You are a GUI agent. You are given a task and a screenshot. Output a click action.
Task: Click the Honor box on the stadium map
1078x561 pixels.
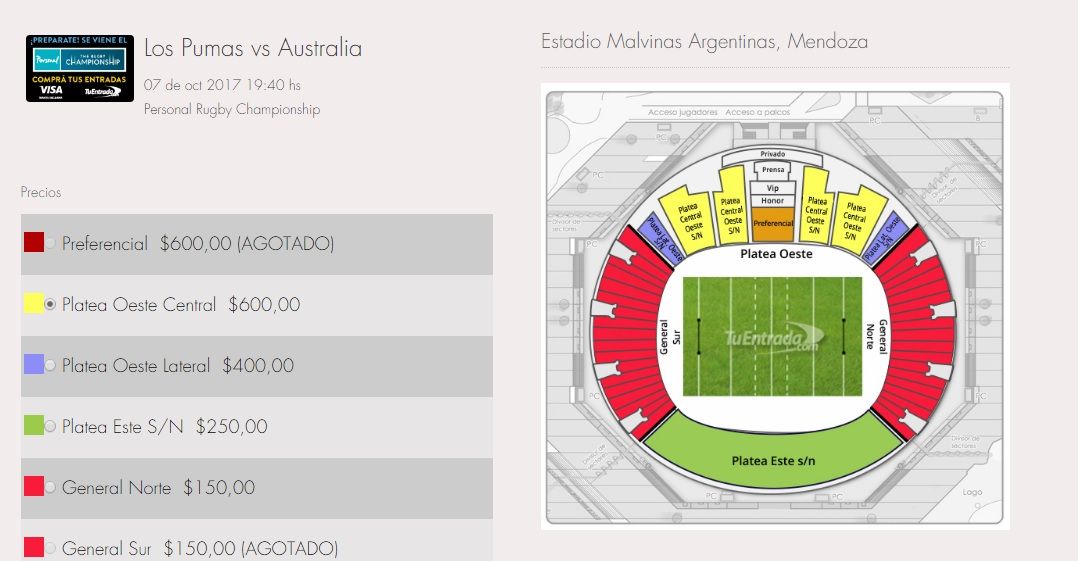point(773,201)
